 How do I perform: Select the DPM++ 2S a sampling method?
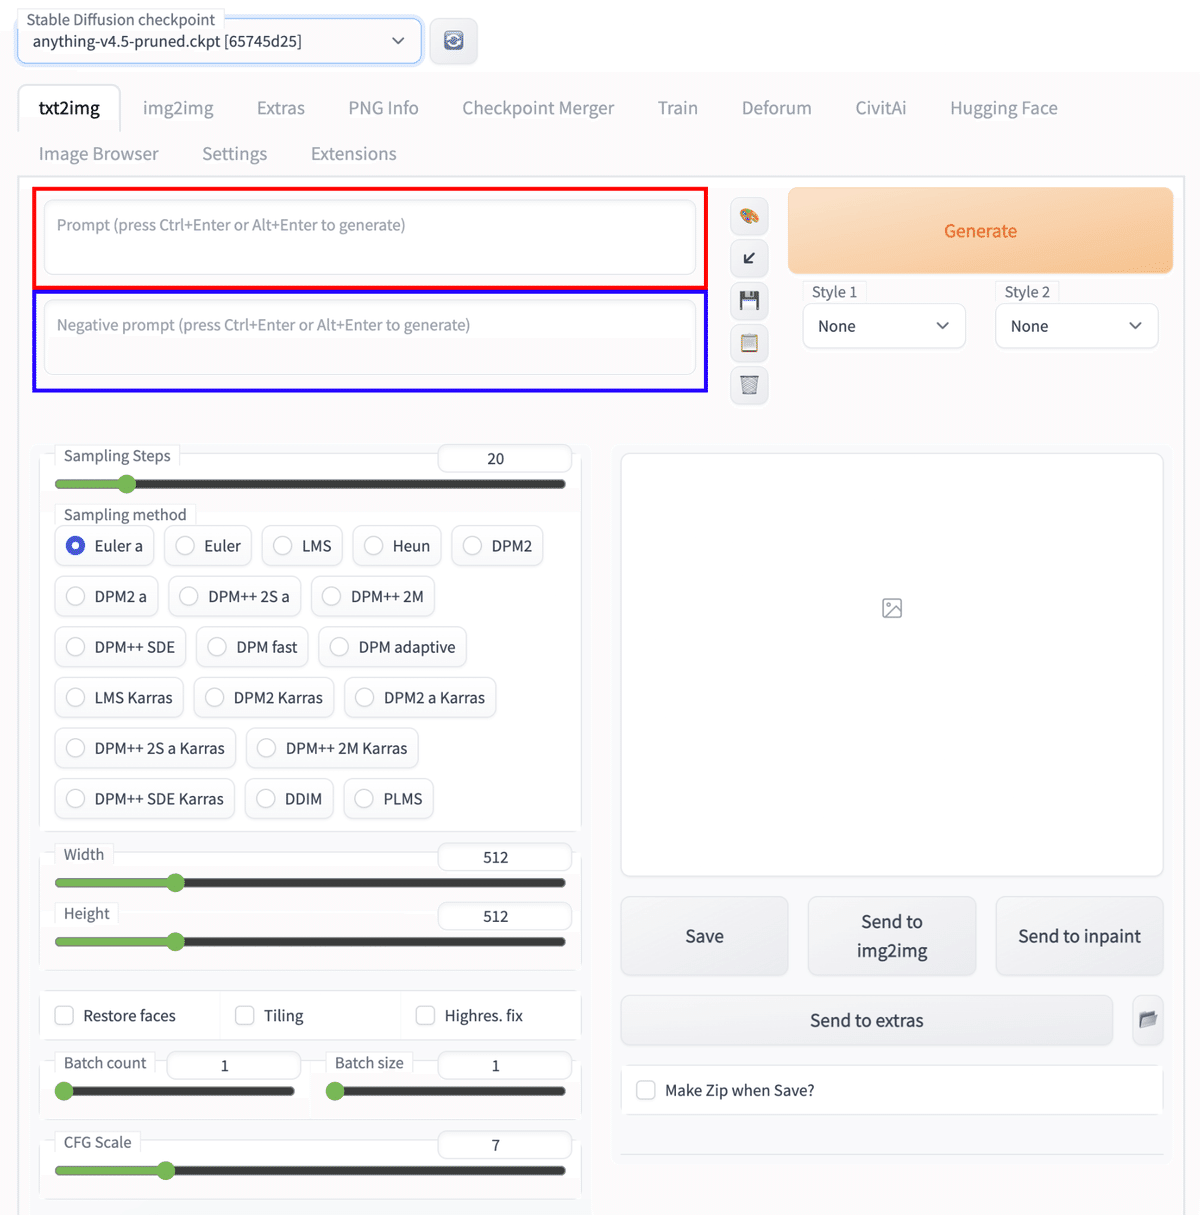click(x=234, y=597)
